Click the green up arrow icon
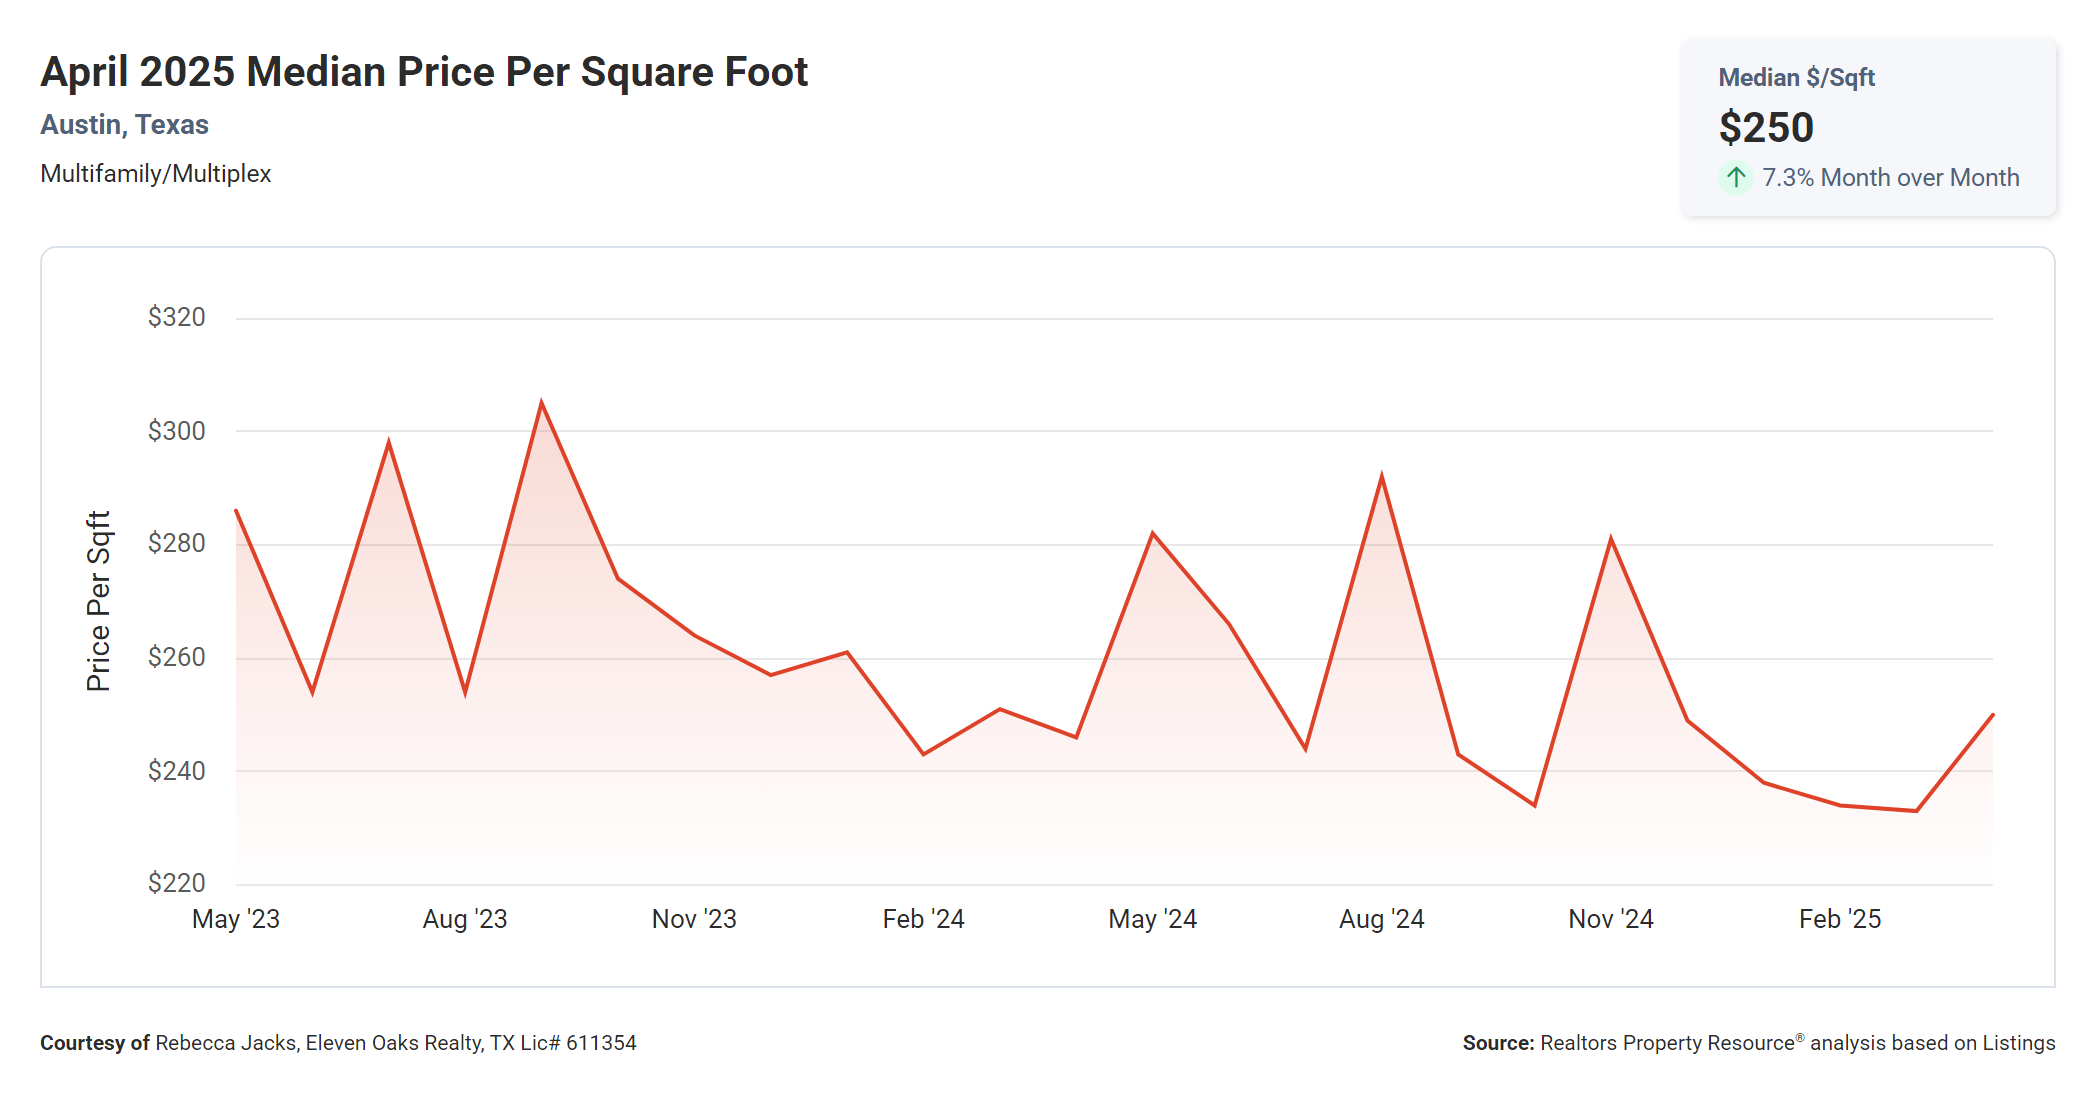The width and height of the screenshot is (2096, 1100). [1735, 178]
